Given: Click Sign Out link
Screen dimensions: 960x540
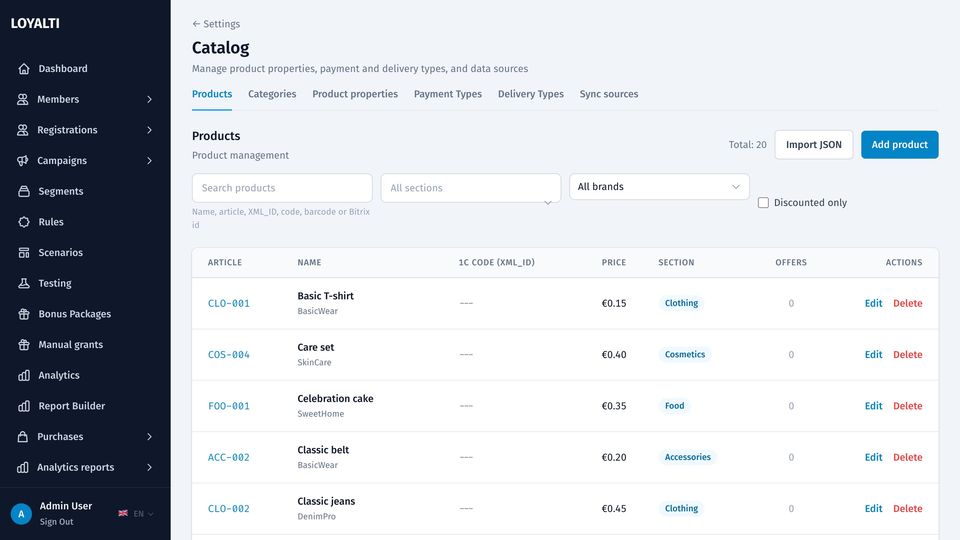Looking at the screenshot, I should (56, 522).
